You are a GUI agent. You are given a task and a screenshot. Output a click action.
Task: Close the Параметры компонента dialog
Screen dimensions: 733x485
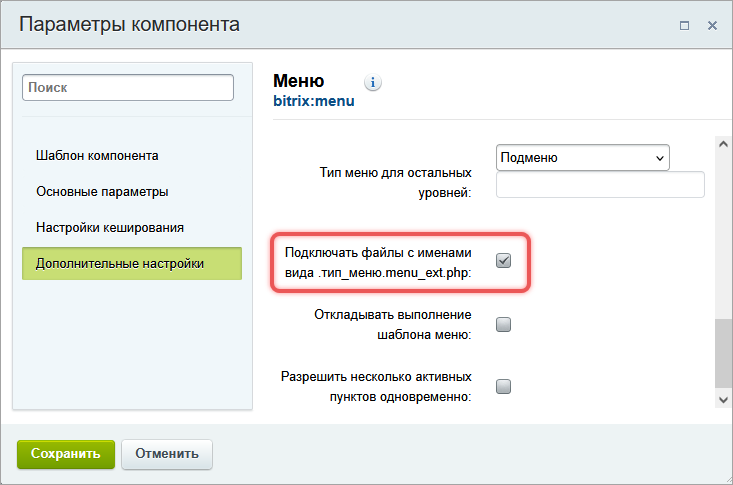(712, 25)
